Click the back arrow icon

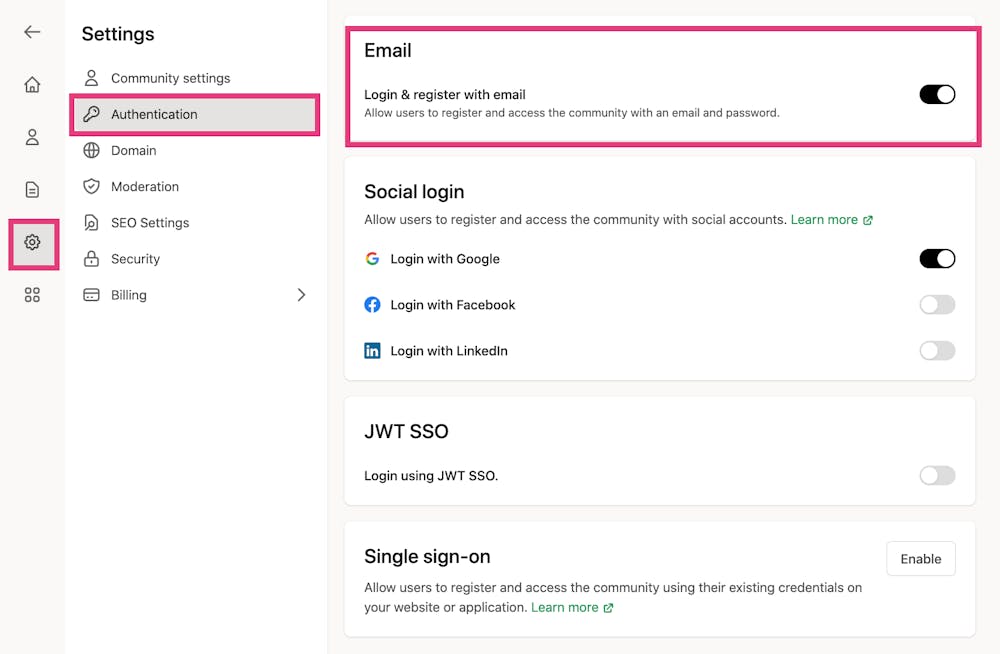(x=32, y=32)
